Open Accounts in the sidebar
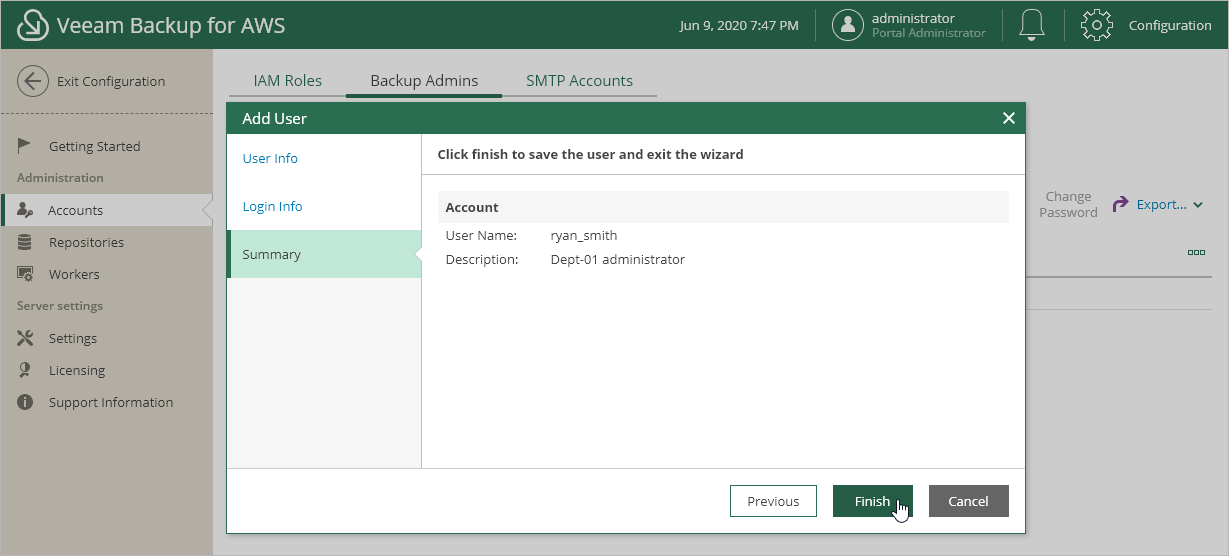The width and height of the screenshot is (1229, 556). 75,210
